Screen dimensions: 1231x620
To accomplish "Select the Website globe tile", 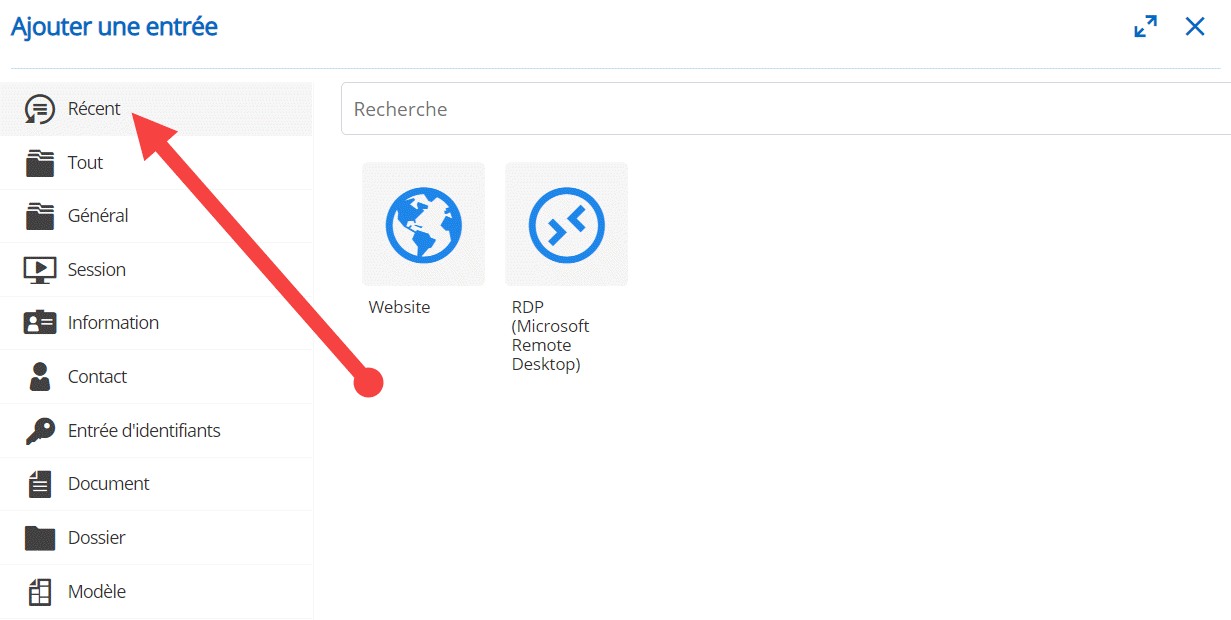I will pyautogui.click(x=423, y=225).
